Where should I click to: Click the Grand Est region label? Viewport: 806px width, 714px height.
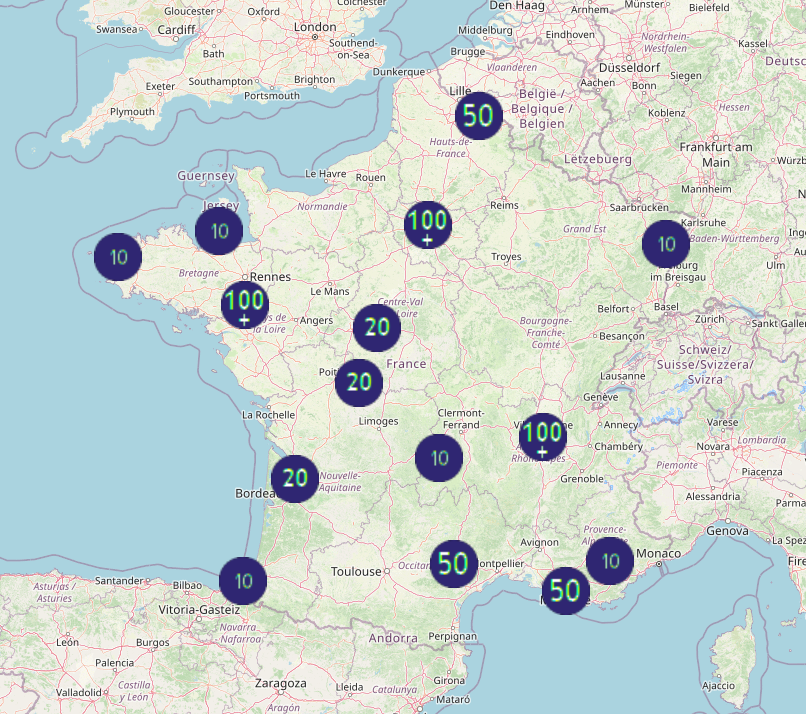pos(584,229)
